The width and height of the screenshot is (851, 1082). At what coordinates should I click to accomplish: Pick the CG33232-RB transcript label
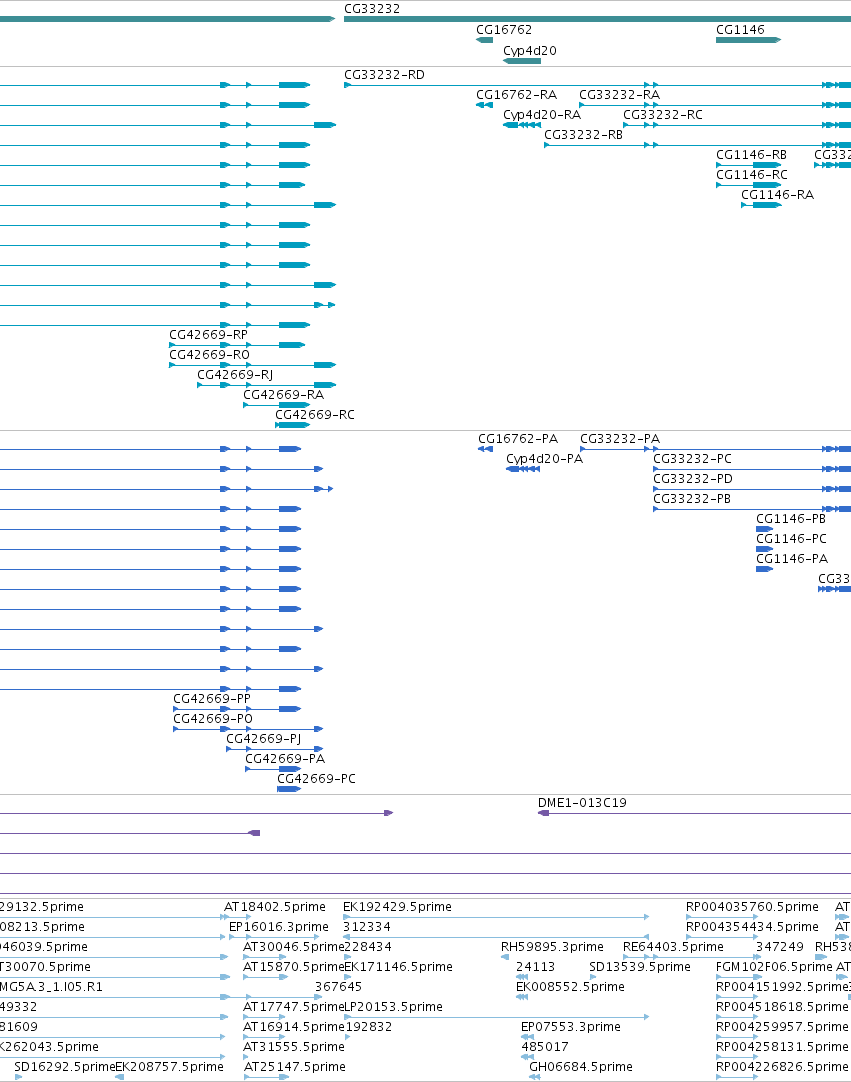(583, 135)
